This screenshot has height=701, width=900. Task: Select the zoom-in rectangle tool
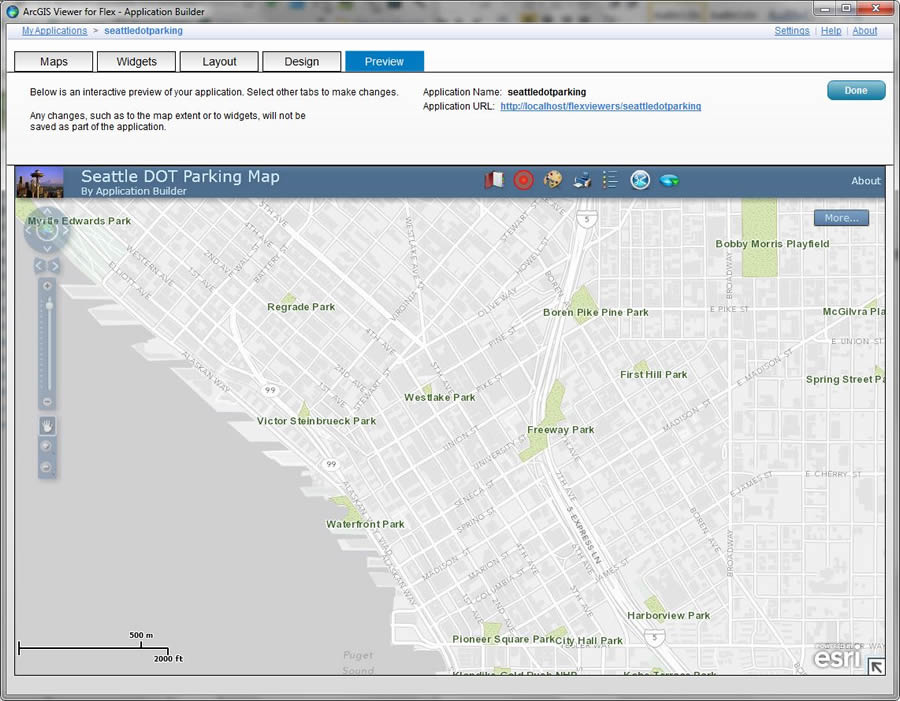pos(47,446)
